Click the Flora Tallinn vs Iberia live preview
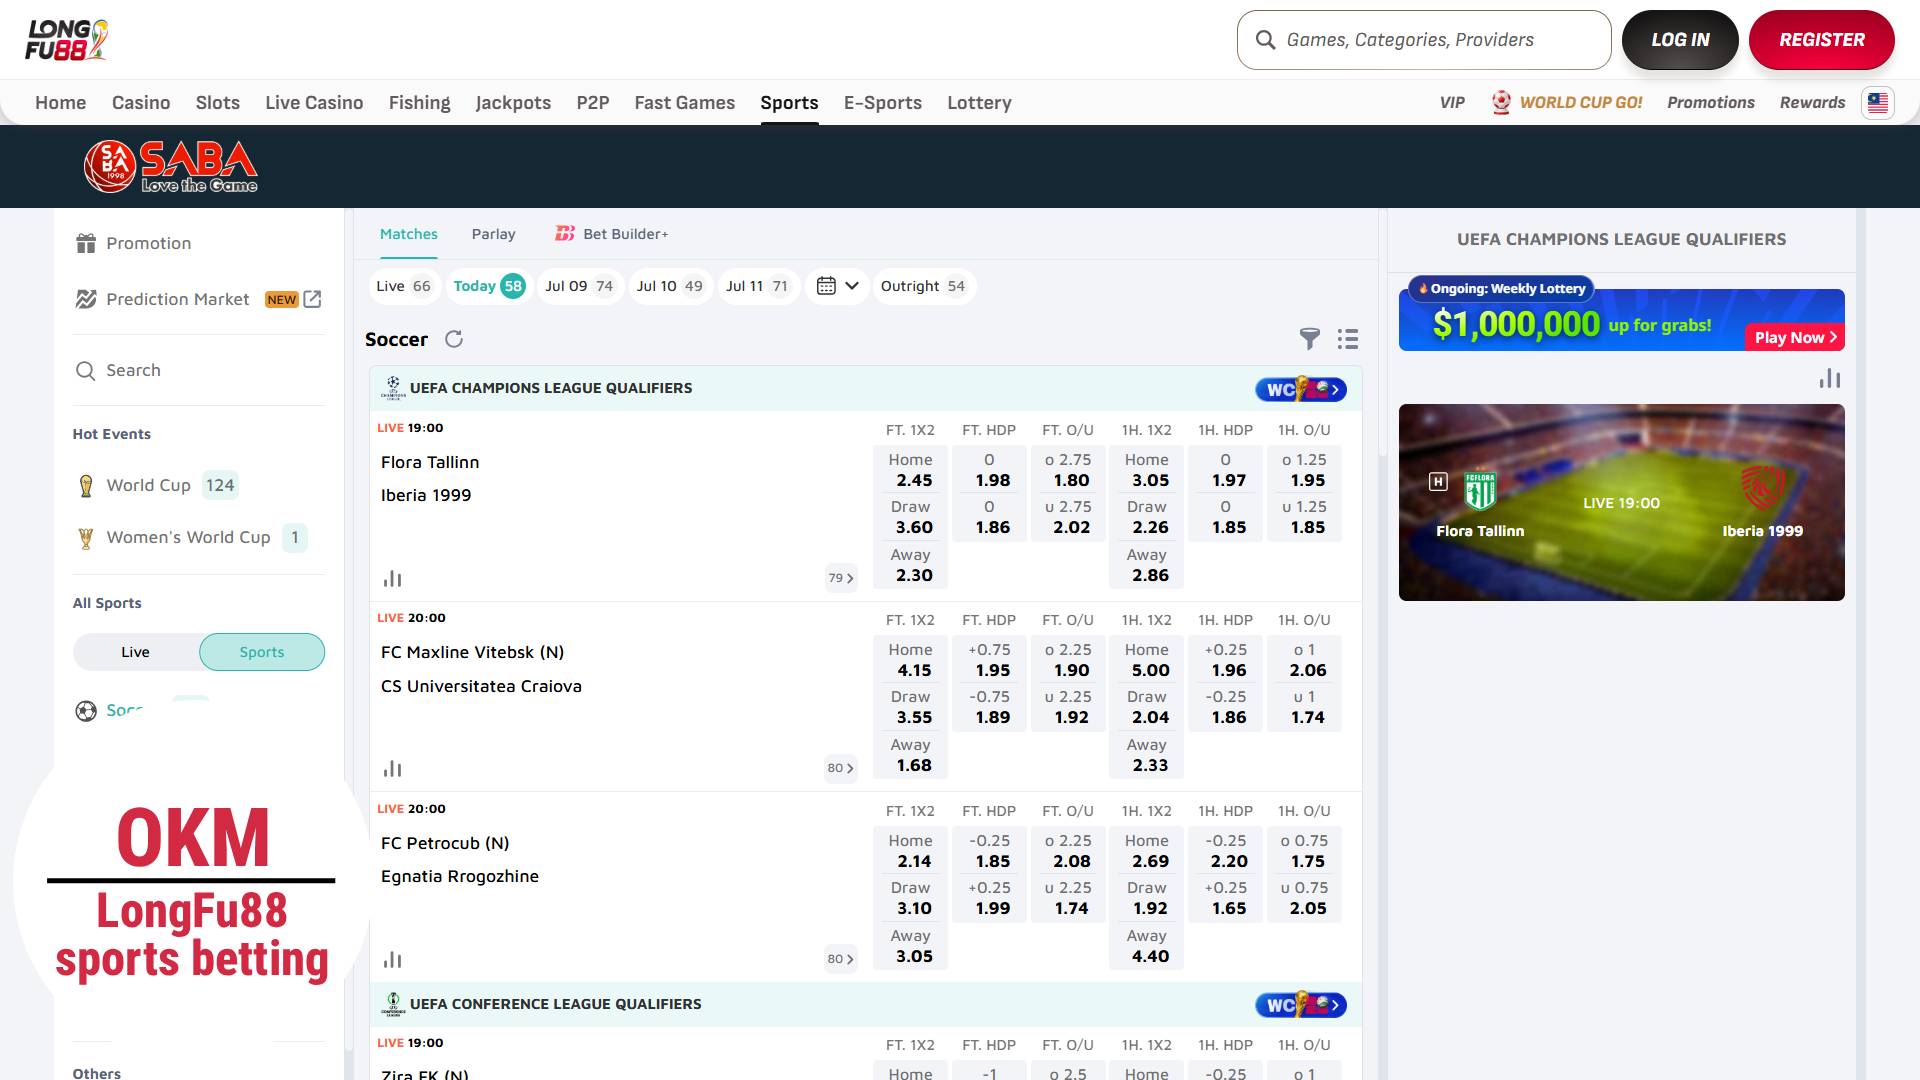 pos(1621,502)
